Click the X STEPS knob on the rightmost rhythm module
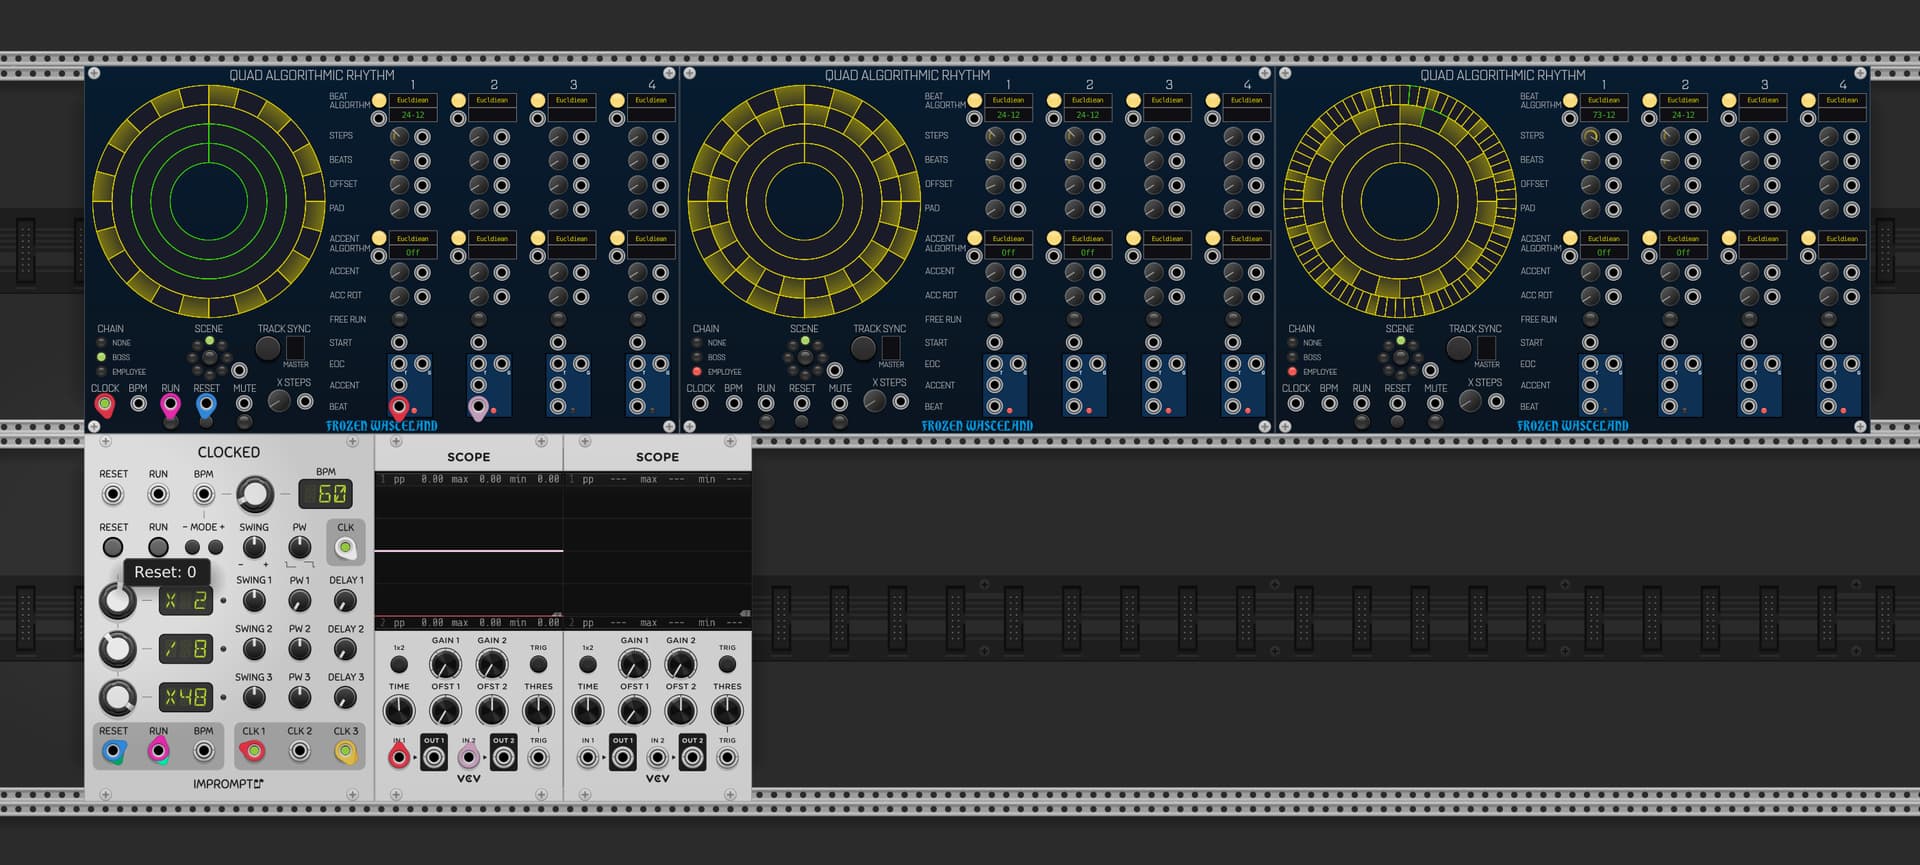The height and width of the screenshot is (865, 1920). tap(1469, 401)
